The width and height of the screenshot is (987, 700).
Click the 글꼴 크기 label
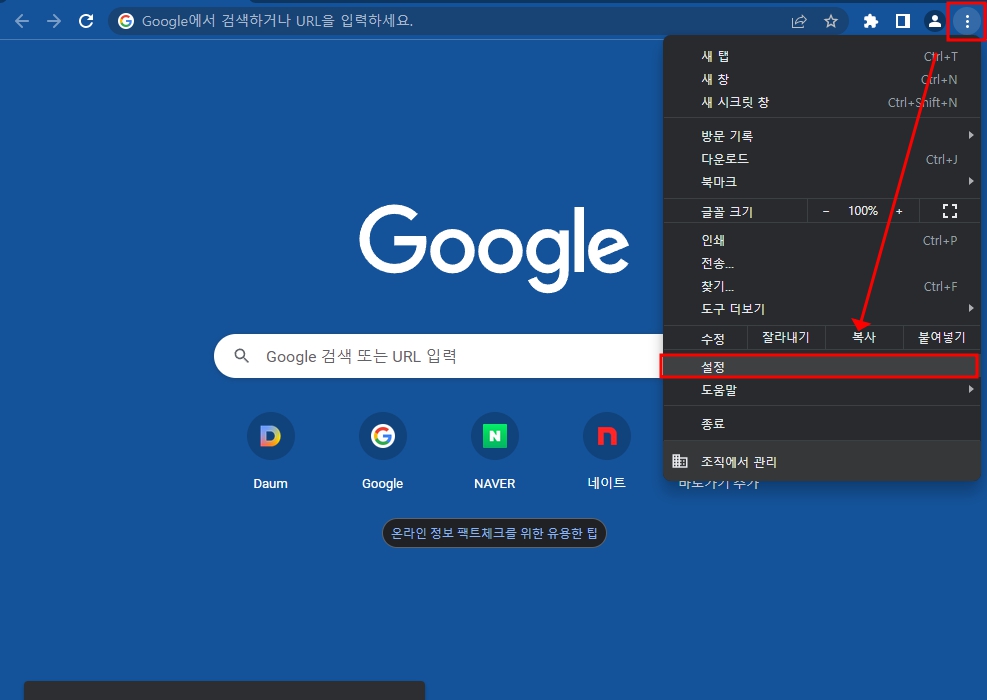tap(727, 212)
